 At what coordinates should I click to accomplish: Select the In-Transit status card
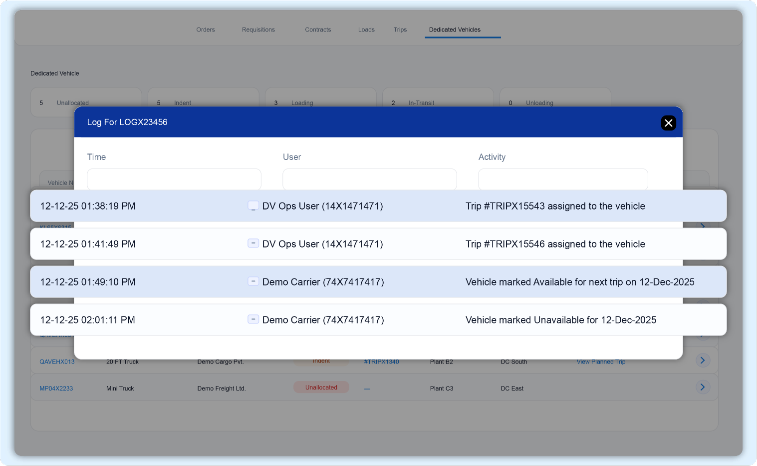436,103
